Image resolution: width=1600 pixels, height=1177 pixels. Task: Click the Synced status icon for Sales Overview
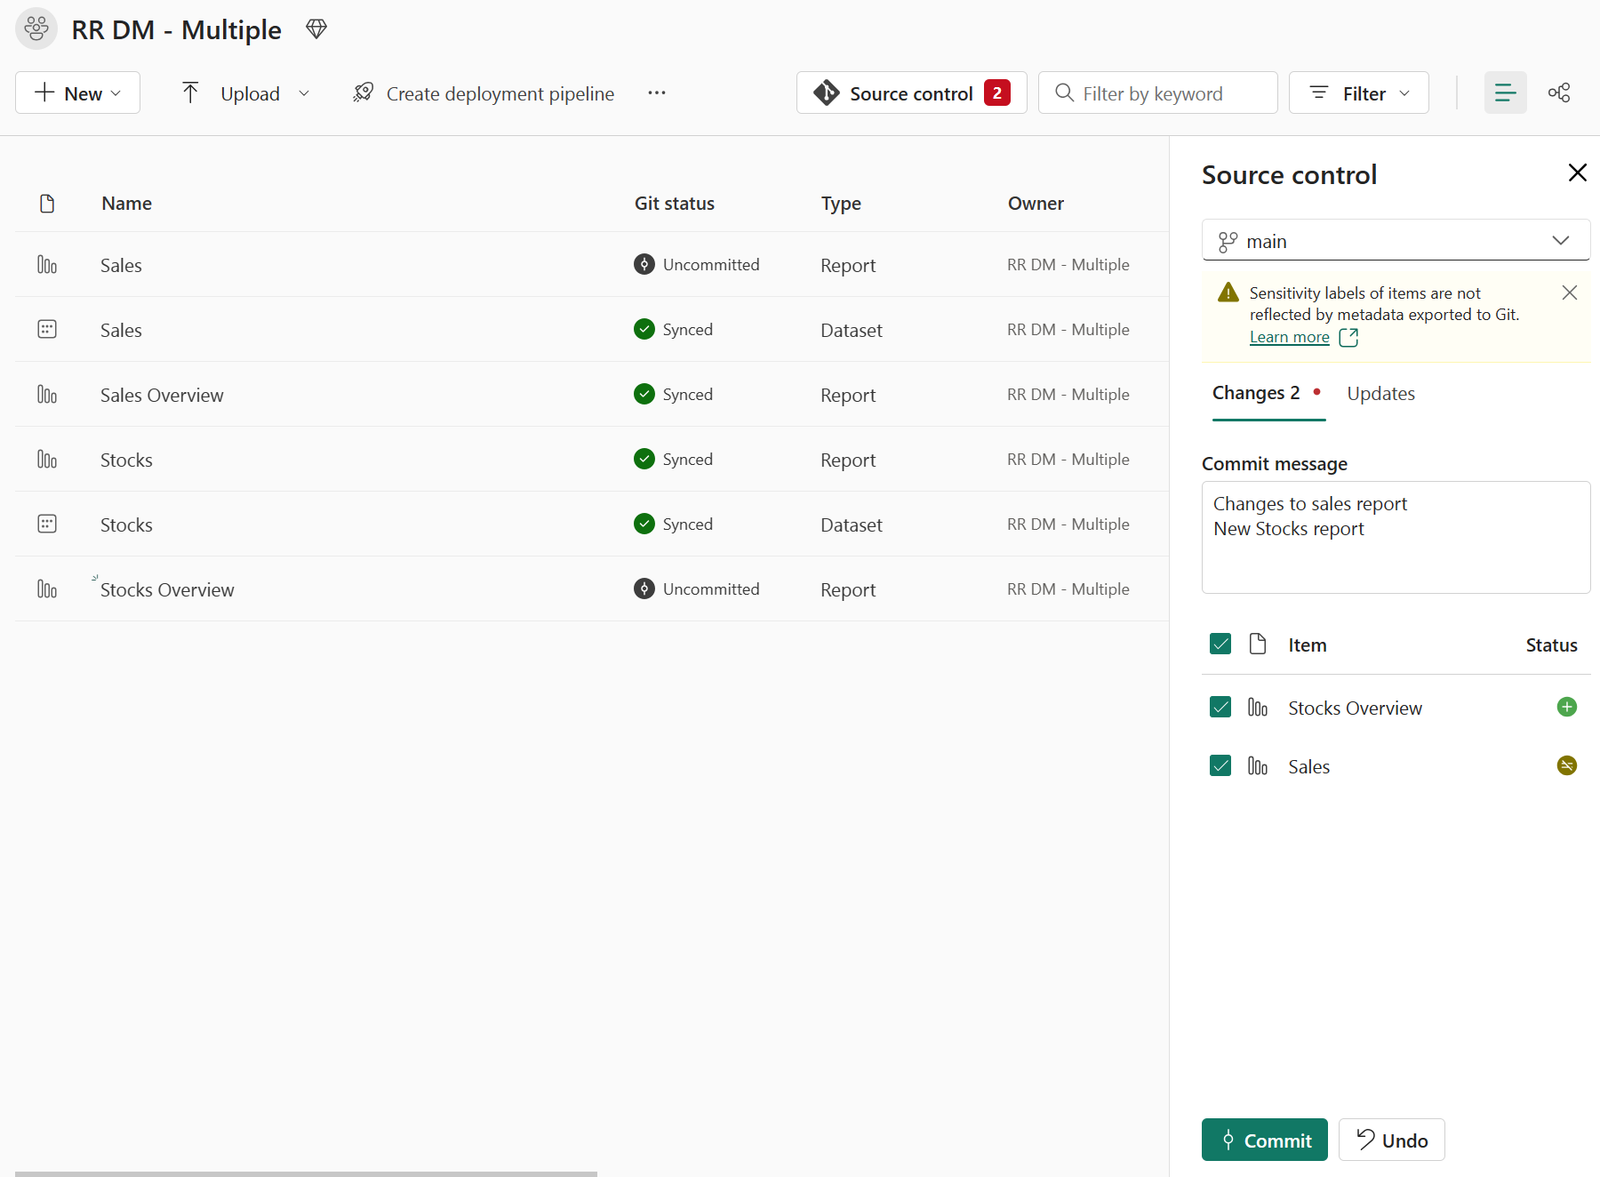(645, 394)
